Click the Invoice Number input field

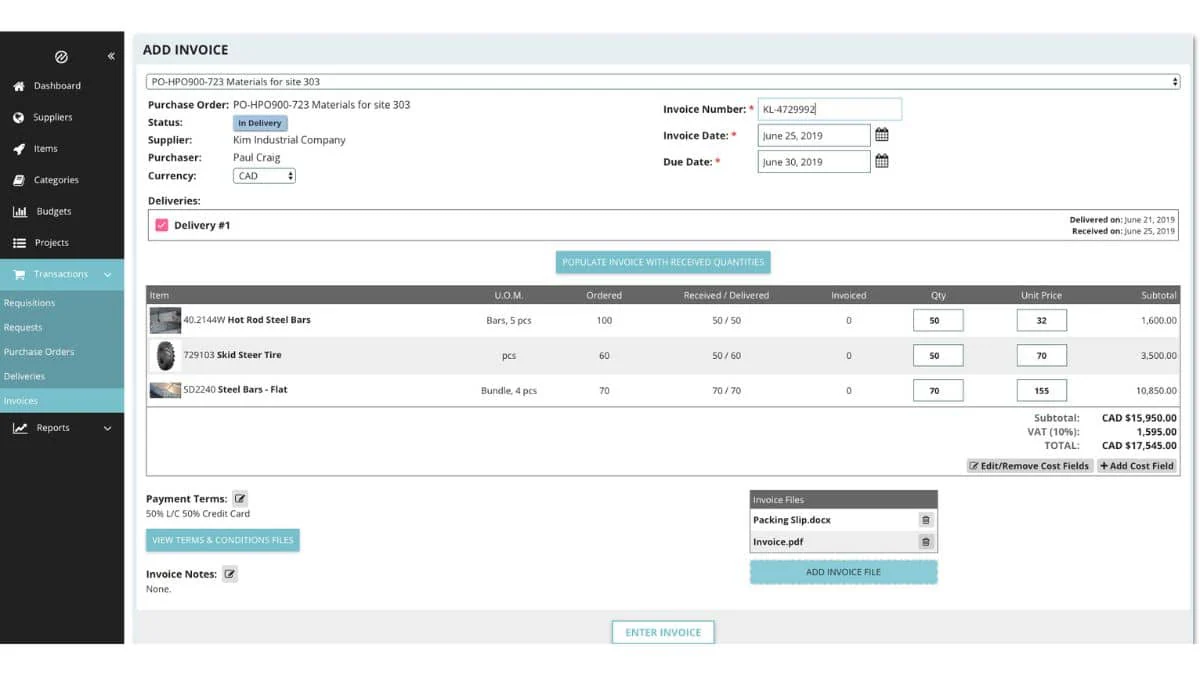(x=830, y=109)
